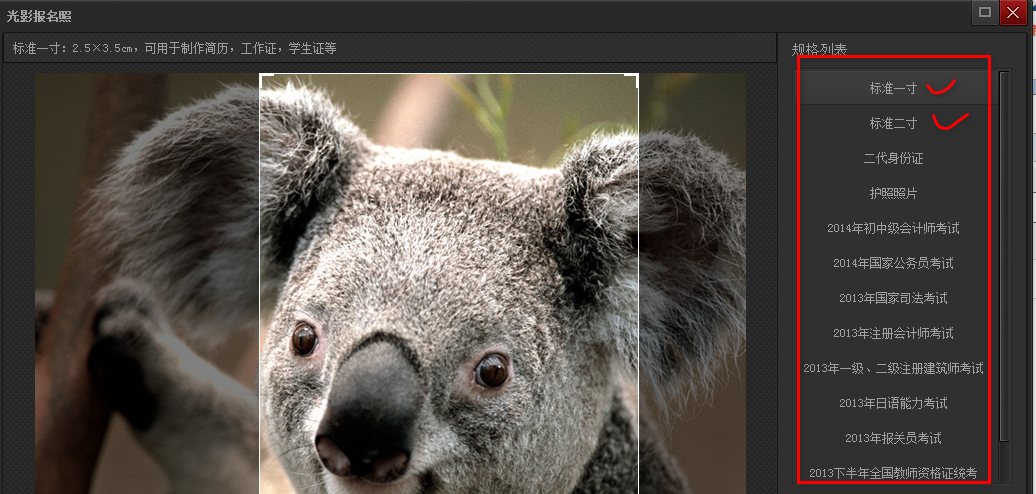Click the spec list vertical scrollbar
Image resolution: width=1036 pixels, height=494 pixels.
(x=1004, y=256)
